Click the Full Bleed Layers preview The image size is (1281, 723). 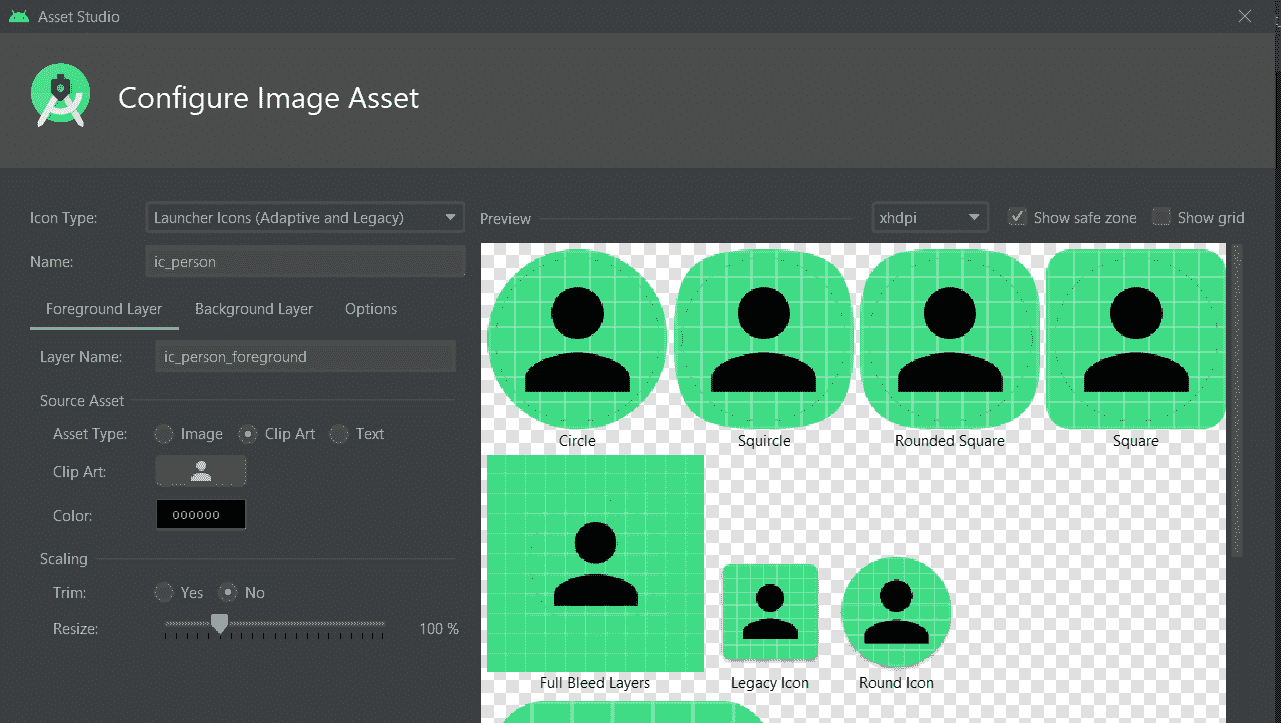click(595, 563)
